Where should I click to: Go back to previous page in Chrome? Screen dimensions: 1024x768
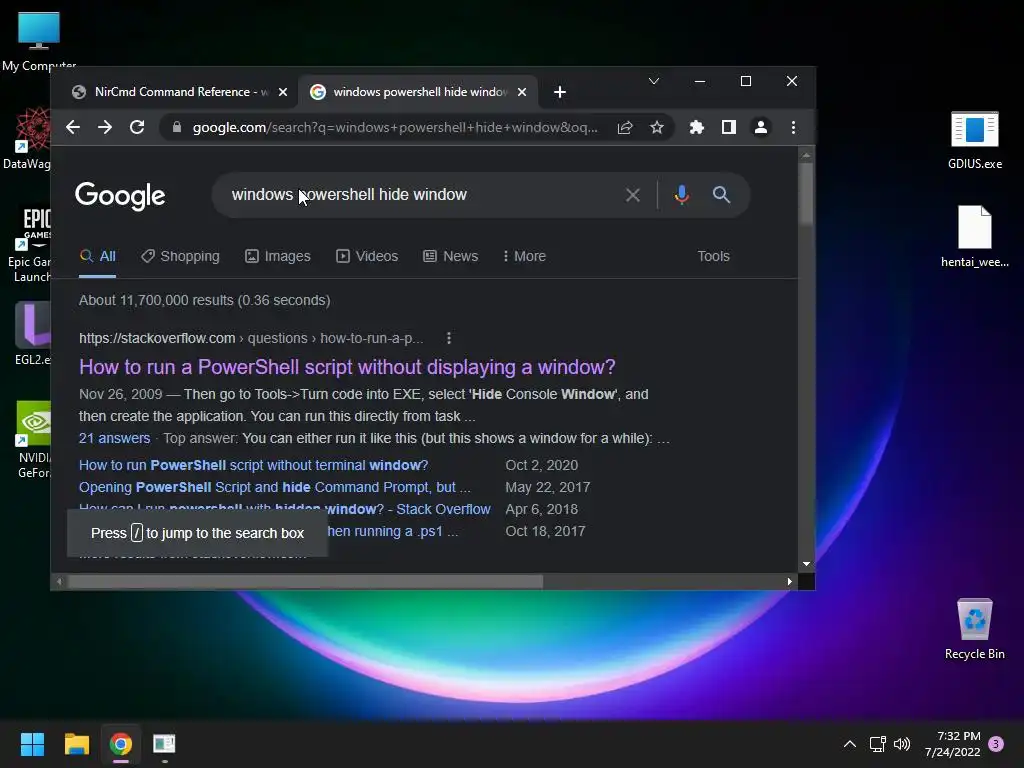[x=73, y=127]
